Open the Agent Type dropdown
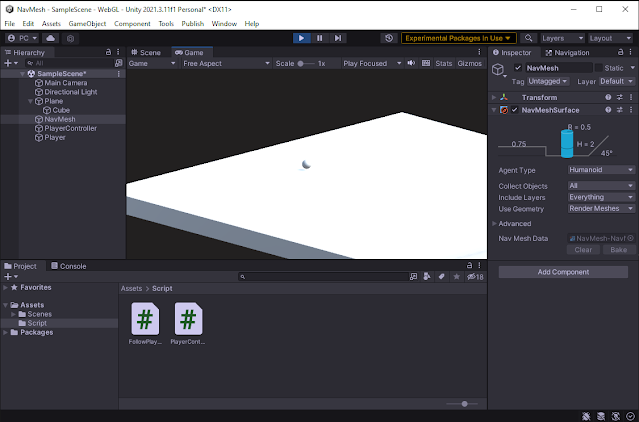Image resolution: width=639 pixels, height=422 pixels. 600,170
